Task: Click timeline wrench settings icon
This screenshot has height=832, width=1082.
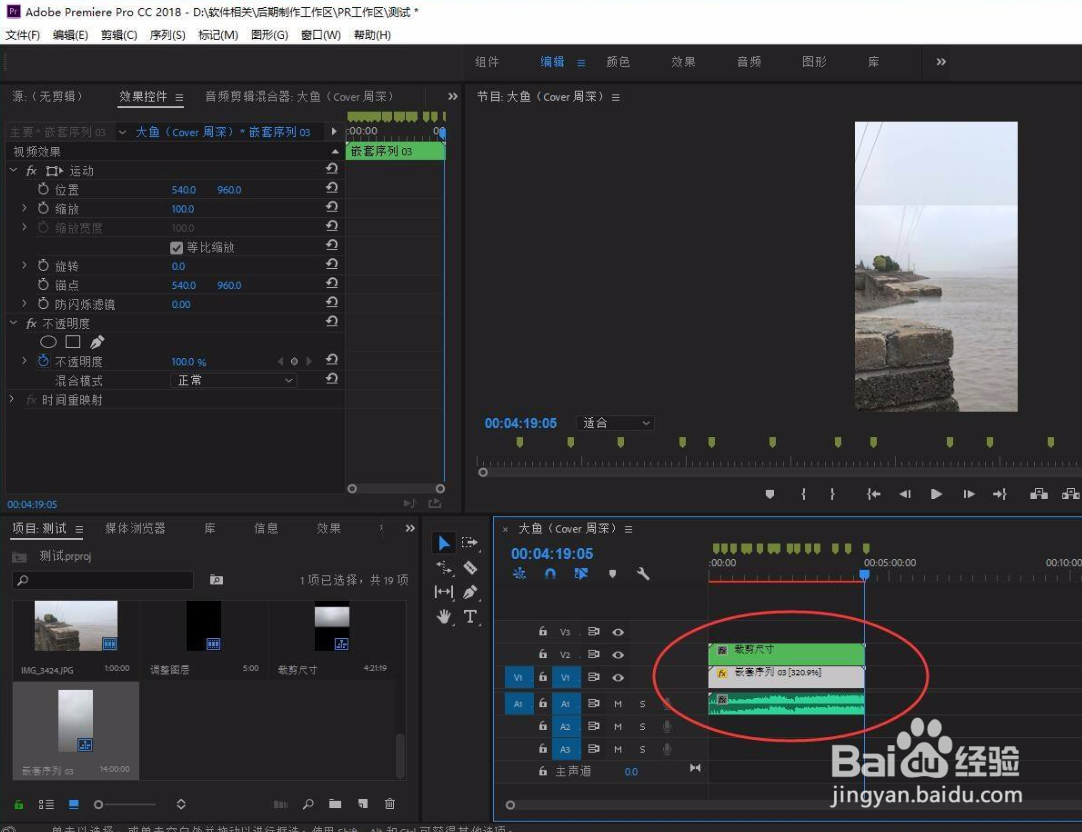Action: (643, 573)
